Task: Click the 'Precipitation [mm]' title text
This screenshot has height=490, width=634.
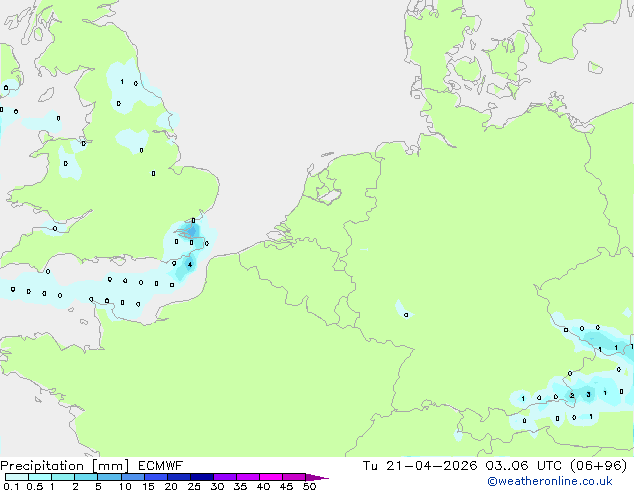Action: coord(64,466)
